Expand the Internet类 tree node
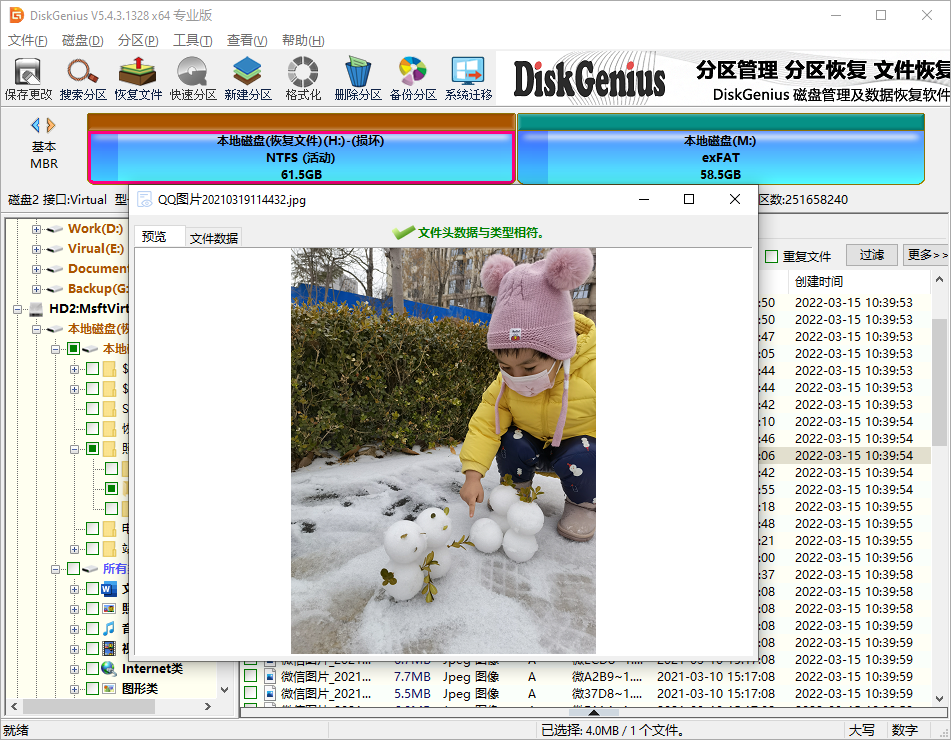The width and height of the screenshot is (951, 740). (74, 670)
